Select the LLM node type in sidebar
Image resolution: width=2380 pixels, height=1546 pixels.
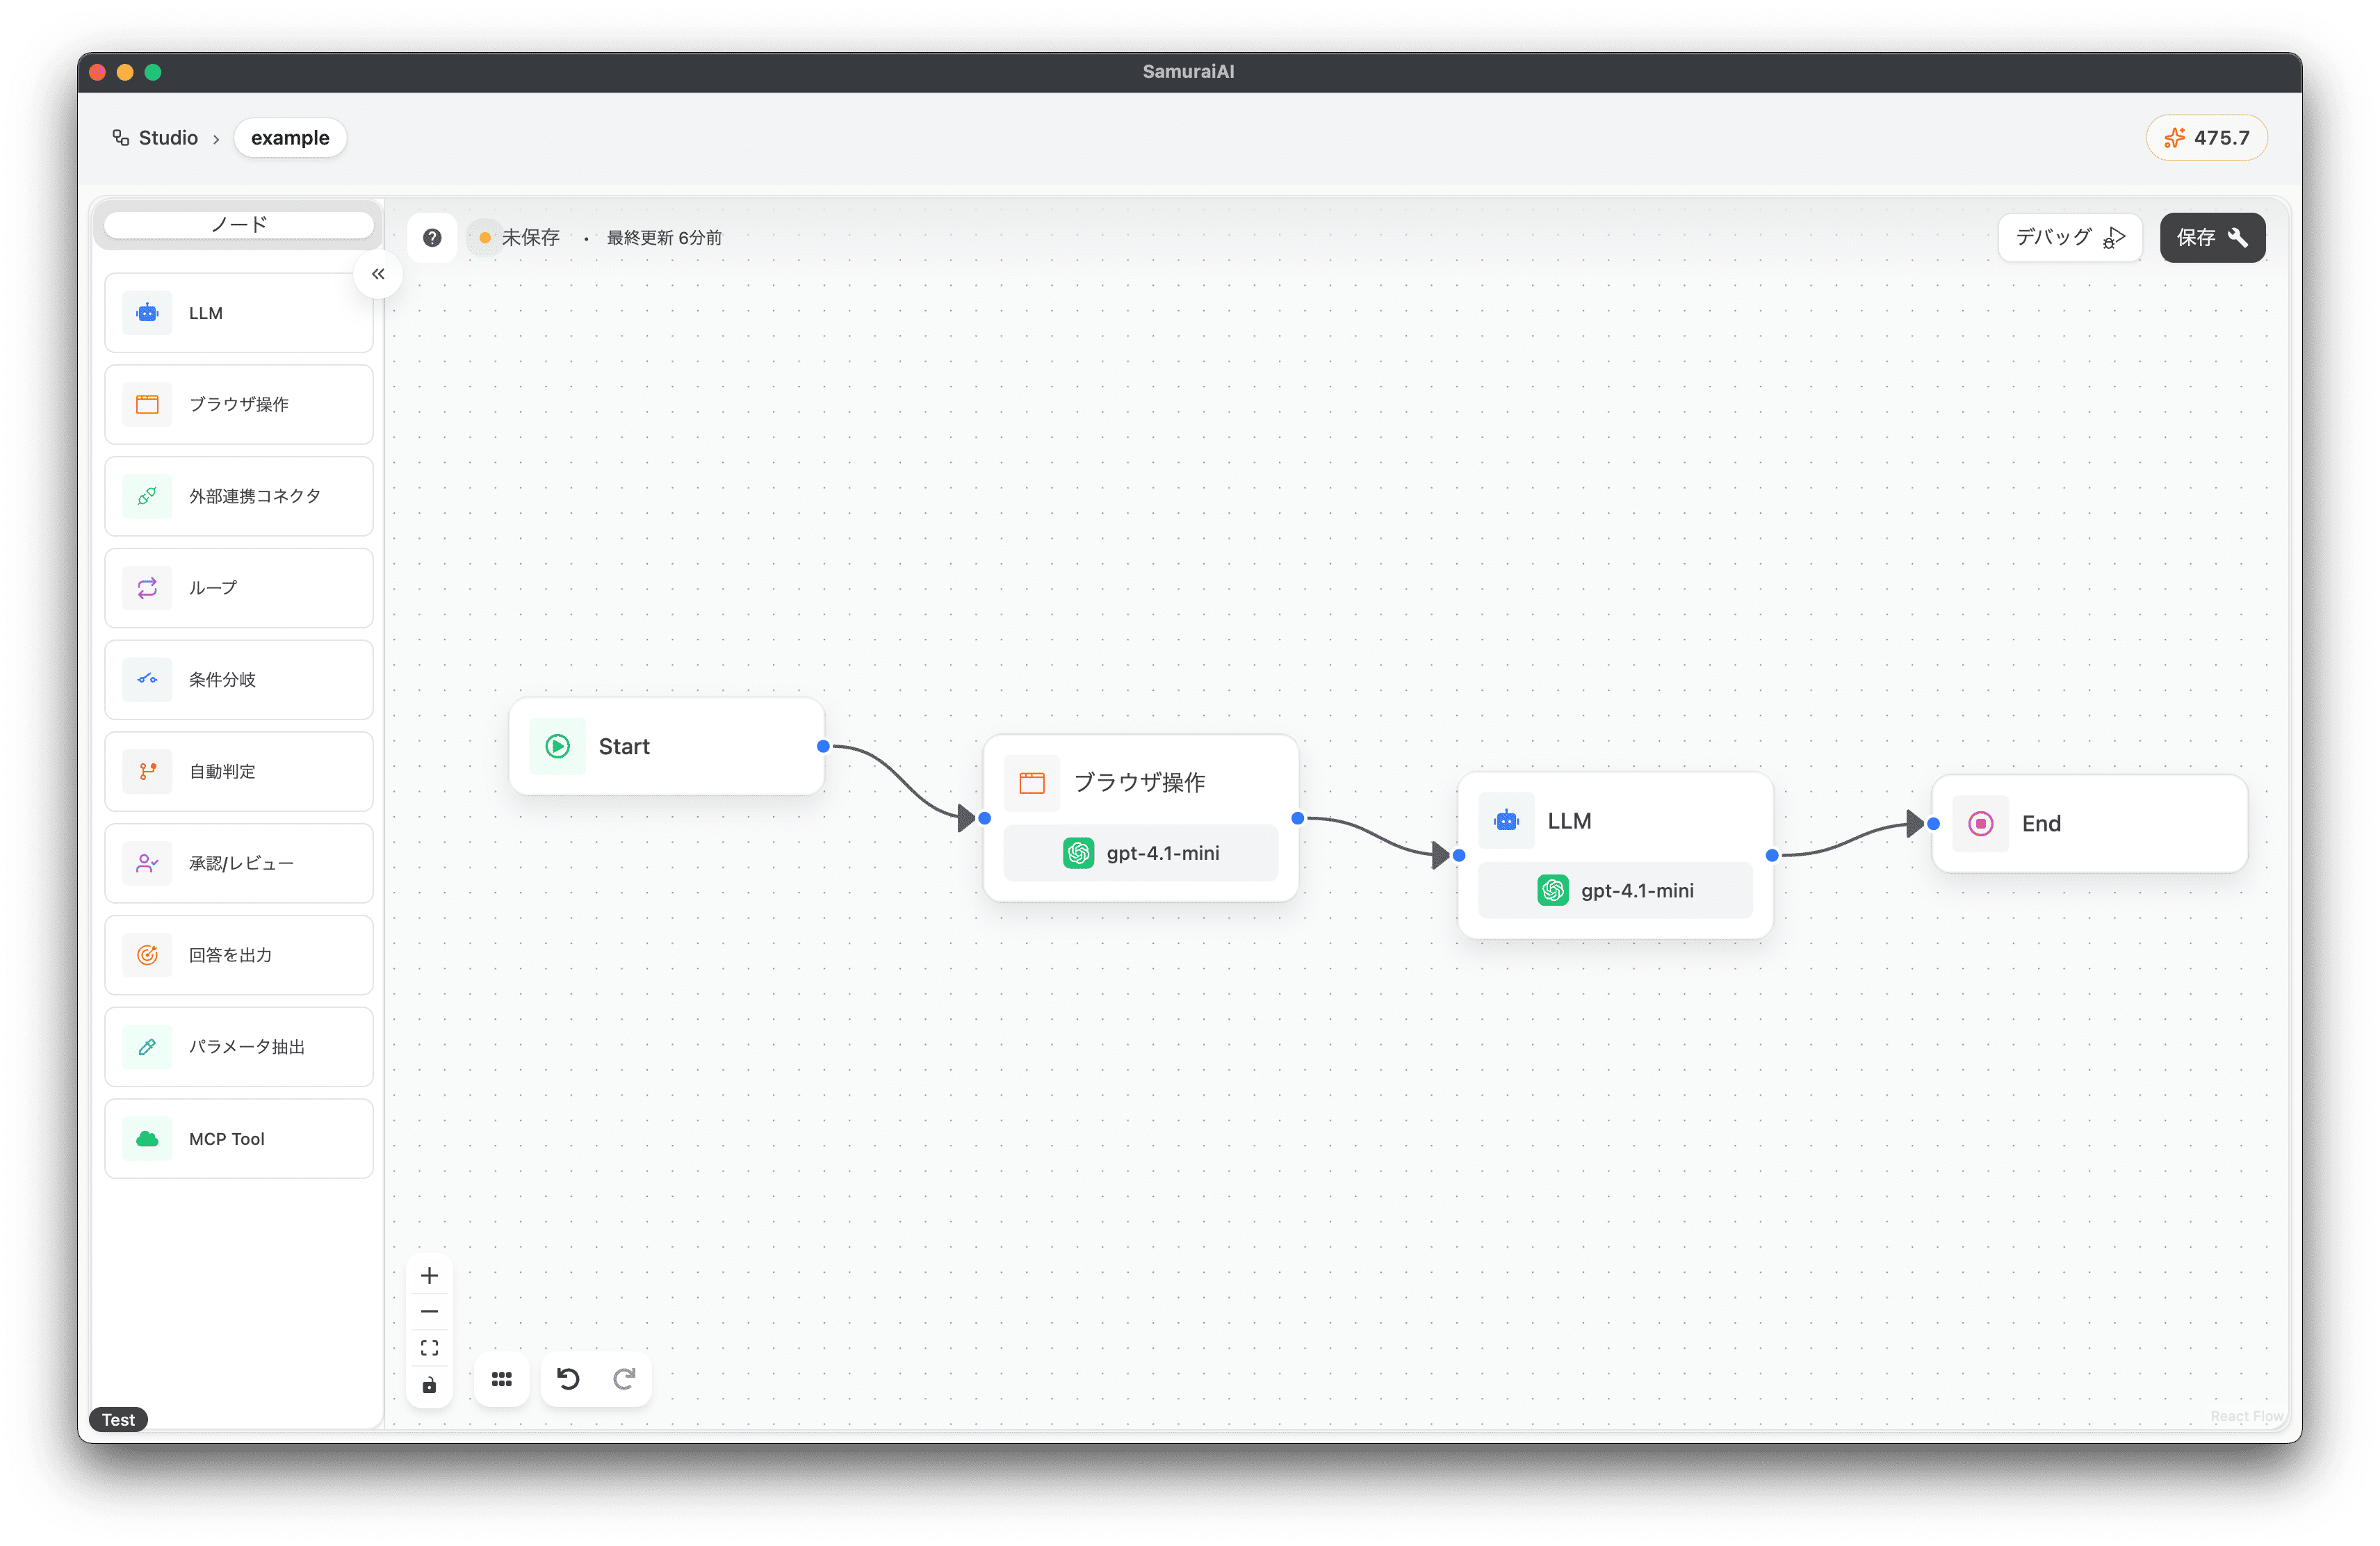[239, 313]
